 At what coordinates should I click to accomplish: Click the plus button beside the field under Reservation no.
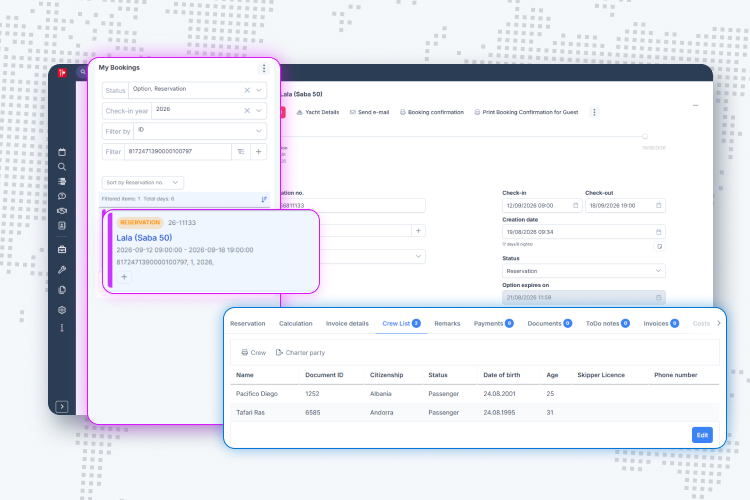click(x=418, y=231)
